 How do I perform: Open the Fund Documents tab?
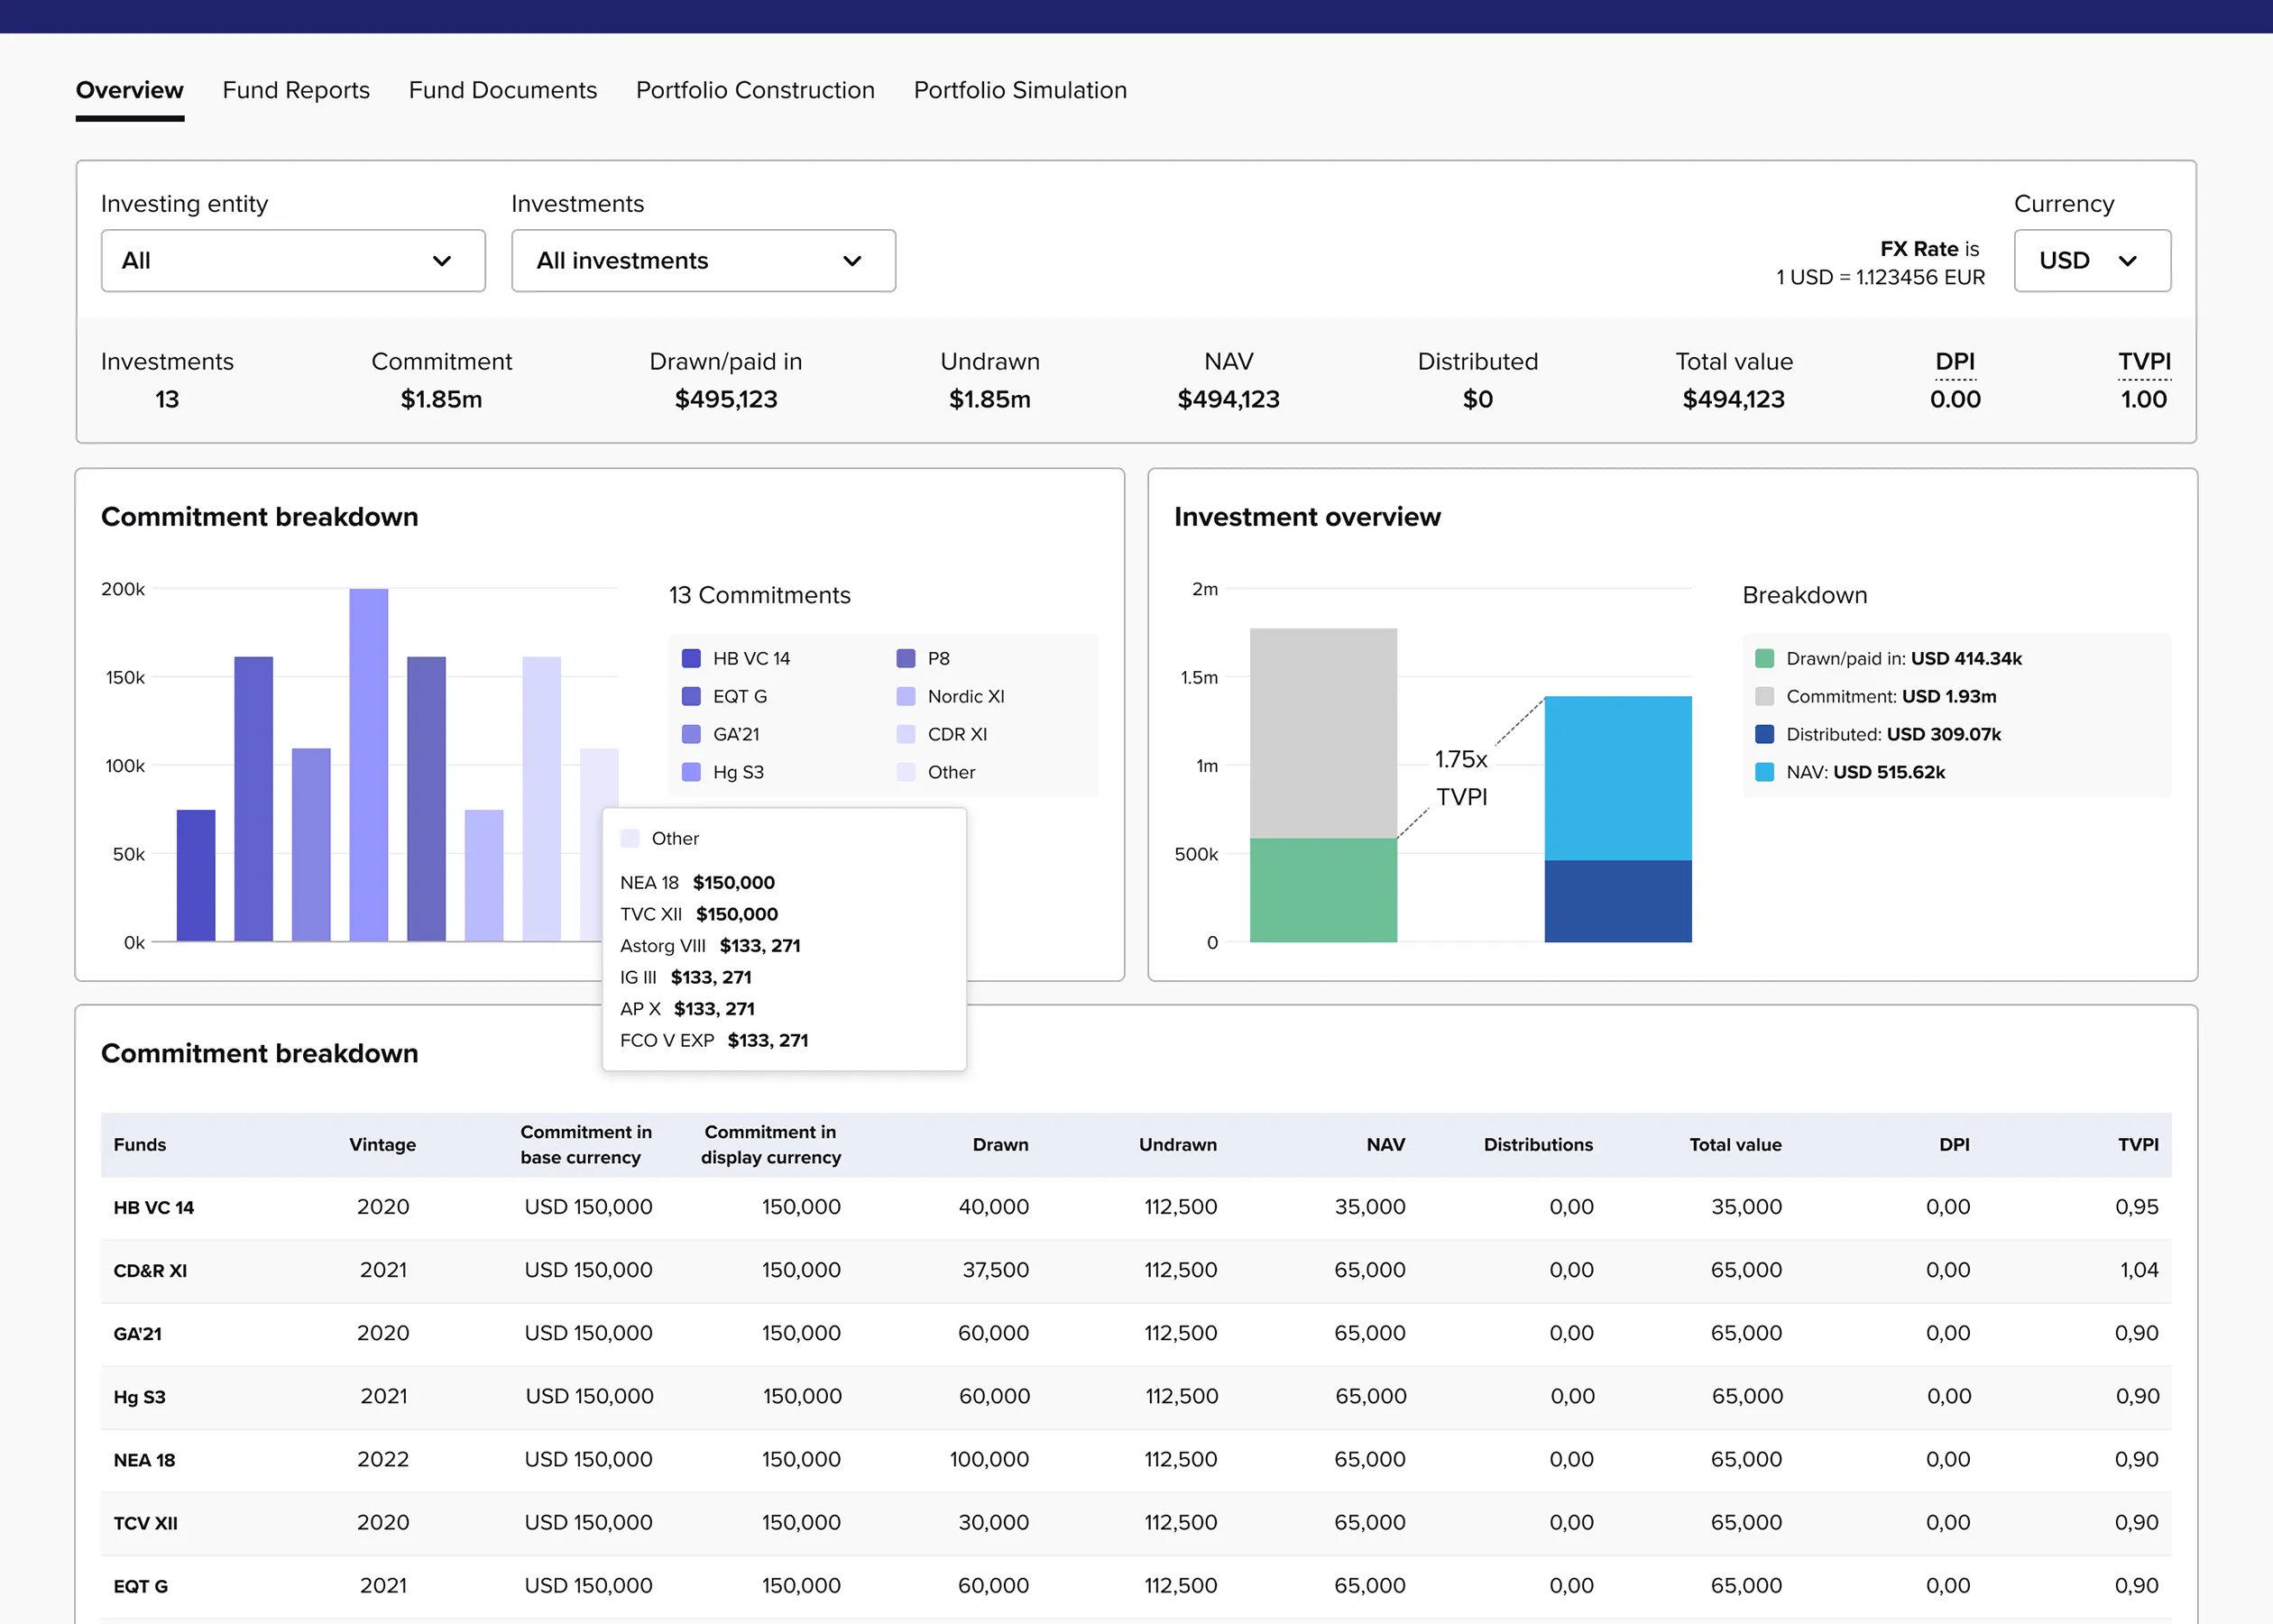click(502, 90)
